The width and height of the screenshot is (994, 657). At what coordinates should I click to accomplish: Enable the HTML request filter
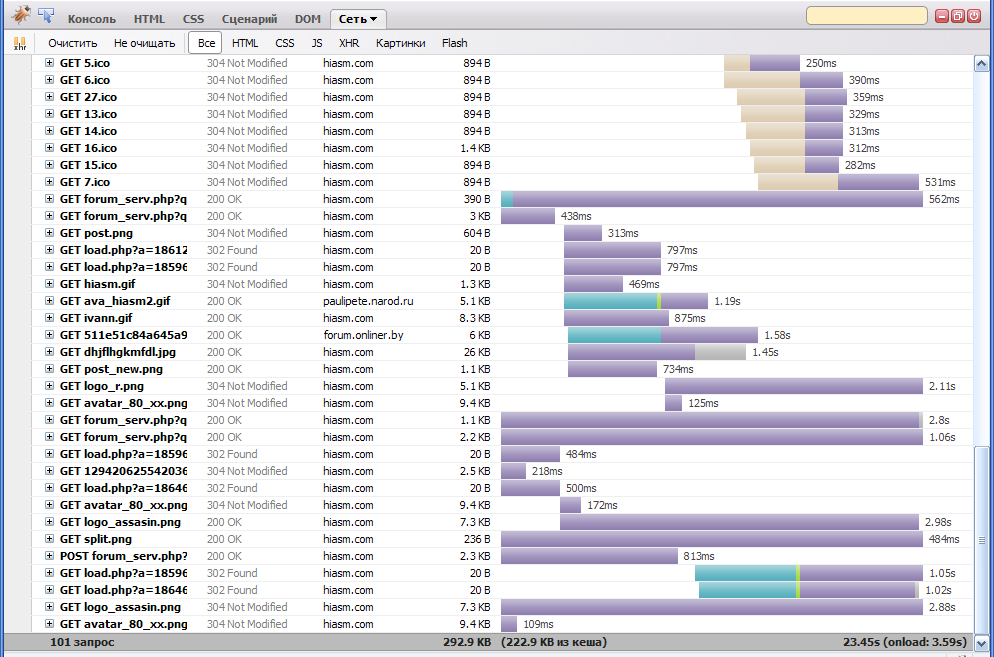(245, 43)
